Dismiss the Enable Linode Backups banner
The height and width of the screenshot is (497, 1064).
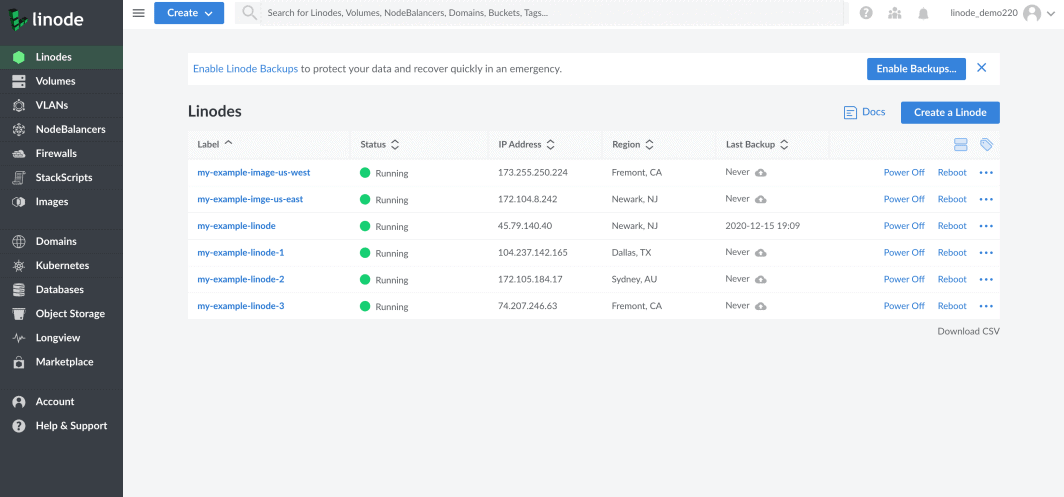[x=981, y=68]
